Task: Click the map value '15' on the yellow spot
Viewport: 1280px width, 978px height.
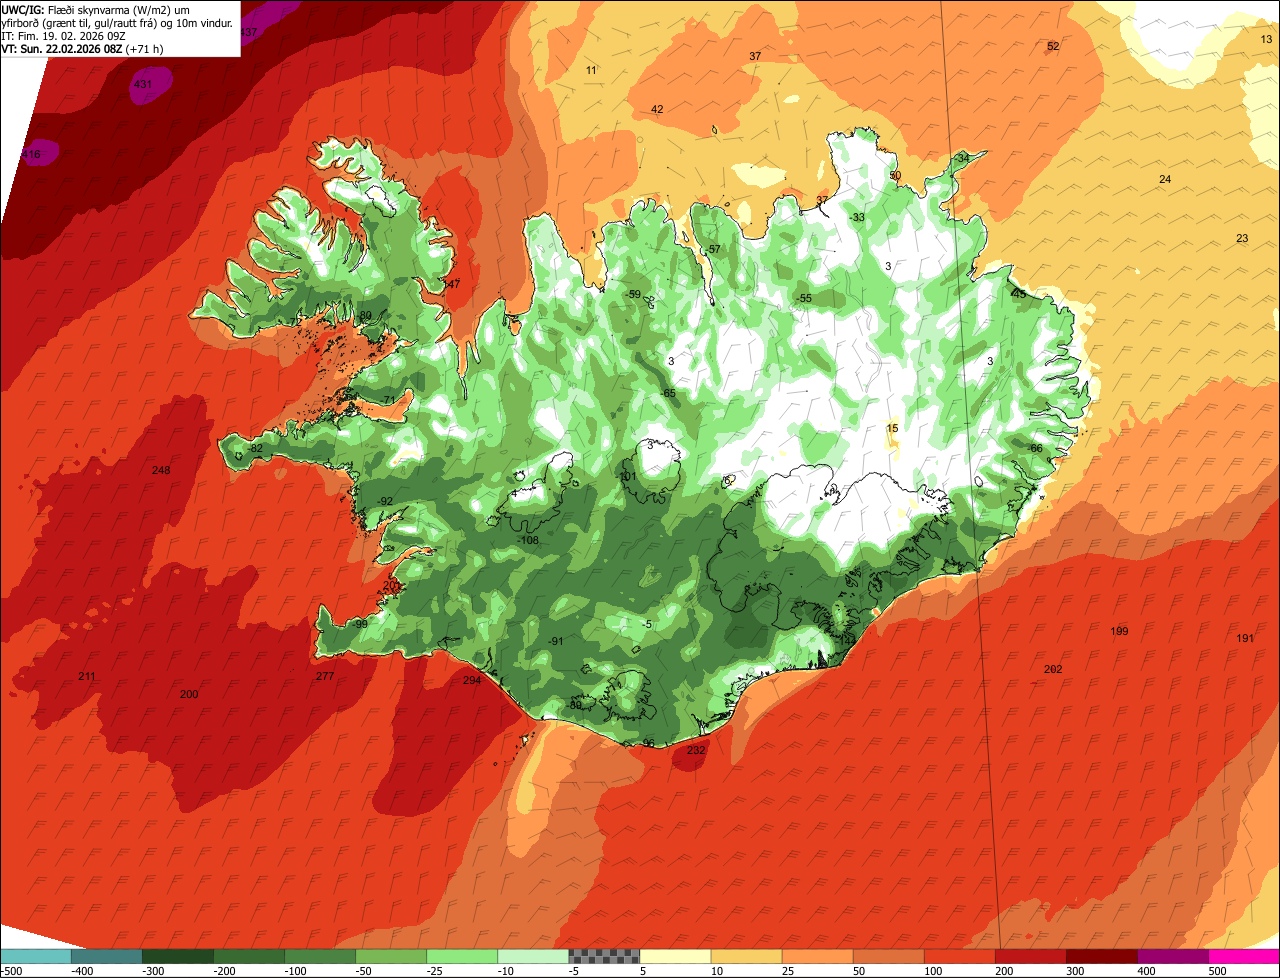Action: click(x=893, y=428)
